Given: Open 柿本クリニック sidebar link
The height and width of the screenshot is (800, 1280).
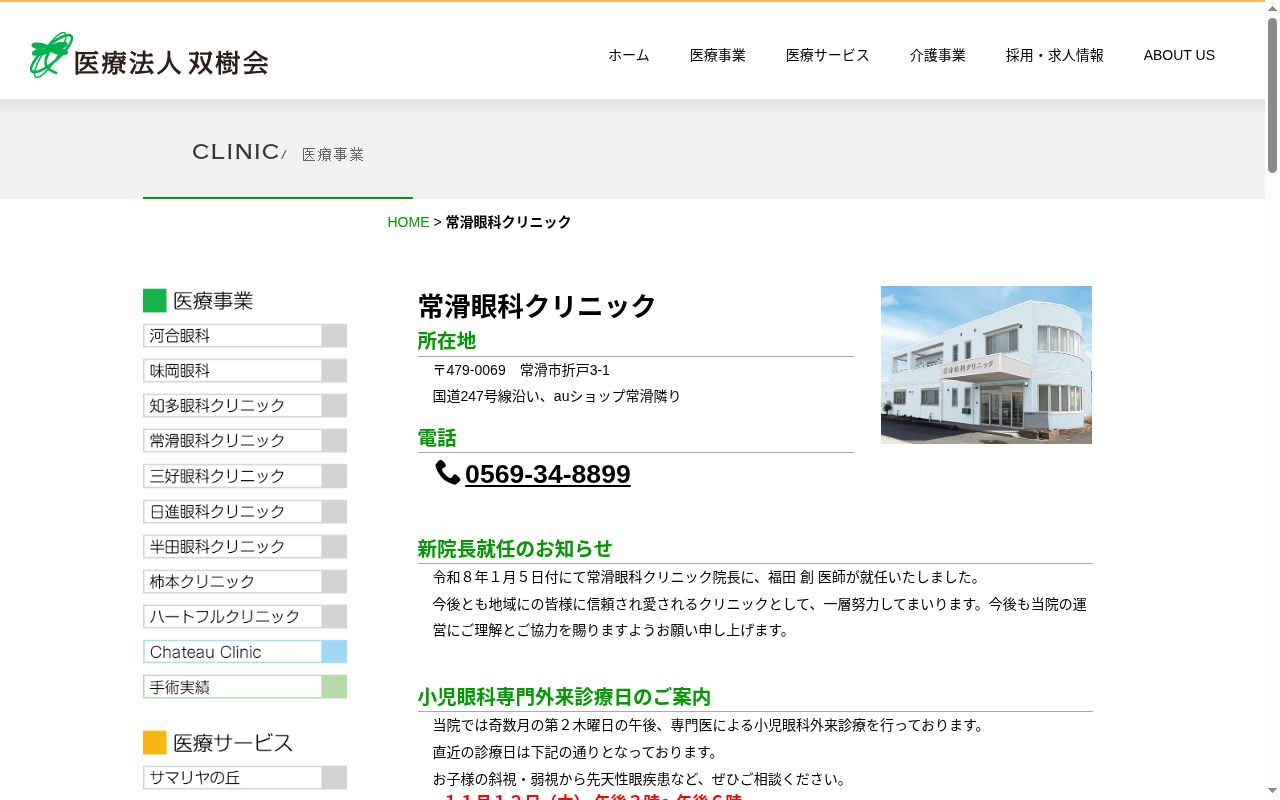Looking at the screenshot, I should coord(245,582).
